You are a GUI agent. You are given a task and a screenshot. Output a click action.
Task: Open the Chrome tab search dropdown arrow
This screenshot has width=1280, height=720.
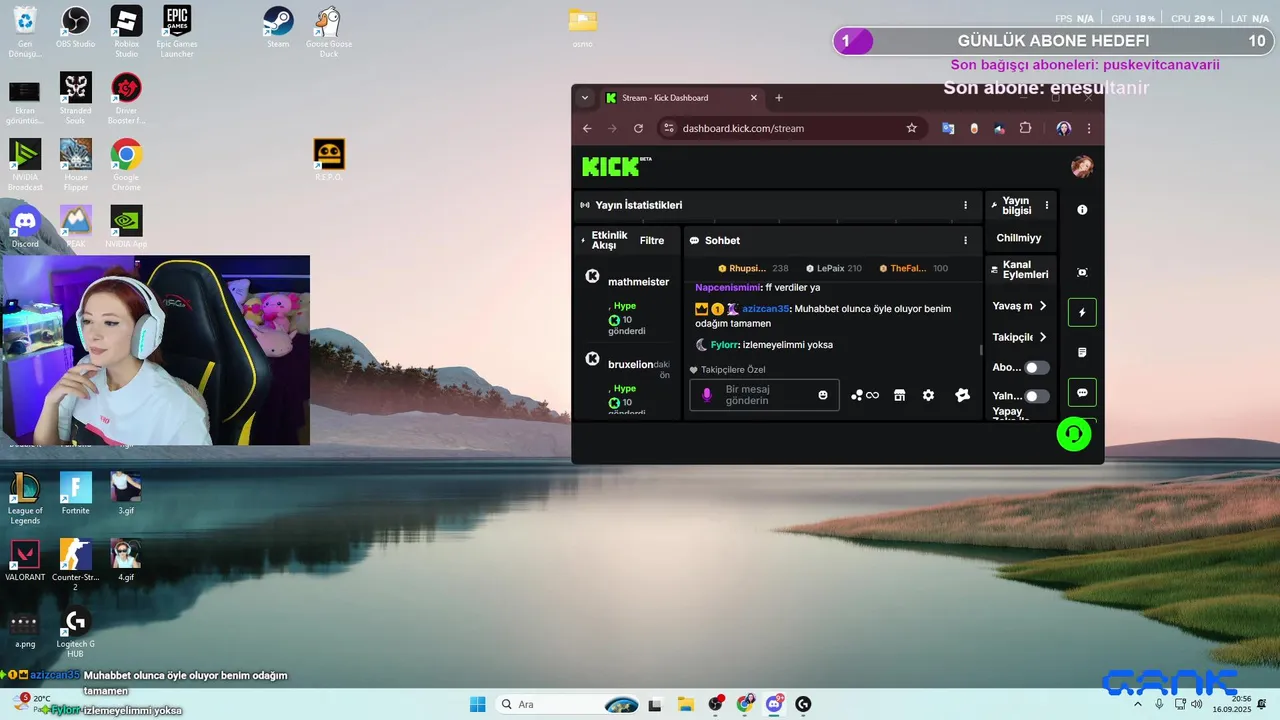click(x=585, y=98)
